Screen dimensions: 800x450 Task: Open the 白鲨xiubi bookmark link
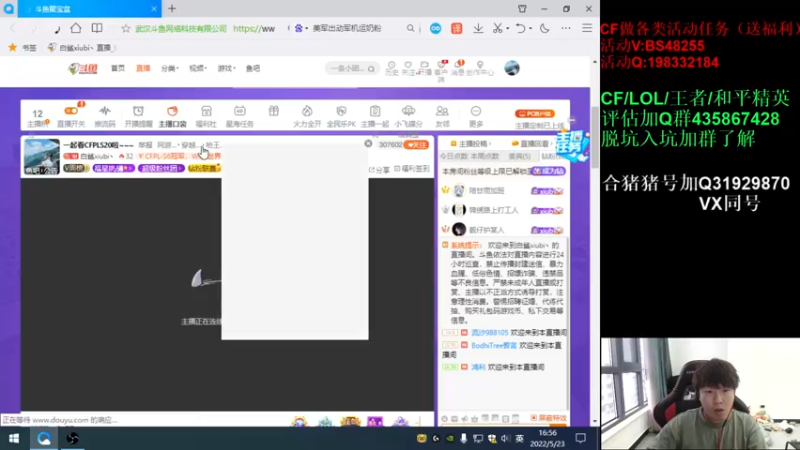pyautogui.click(x=82, y=47)
